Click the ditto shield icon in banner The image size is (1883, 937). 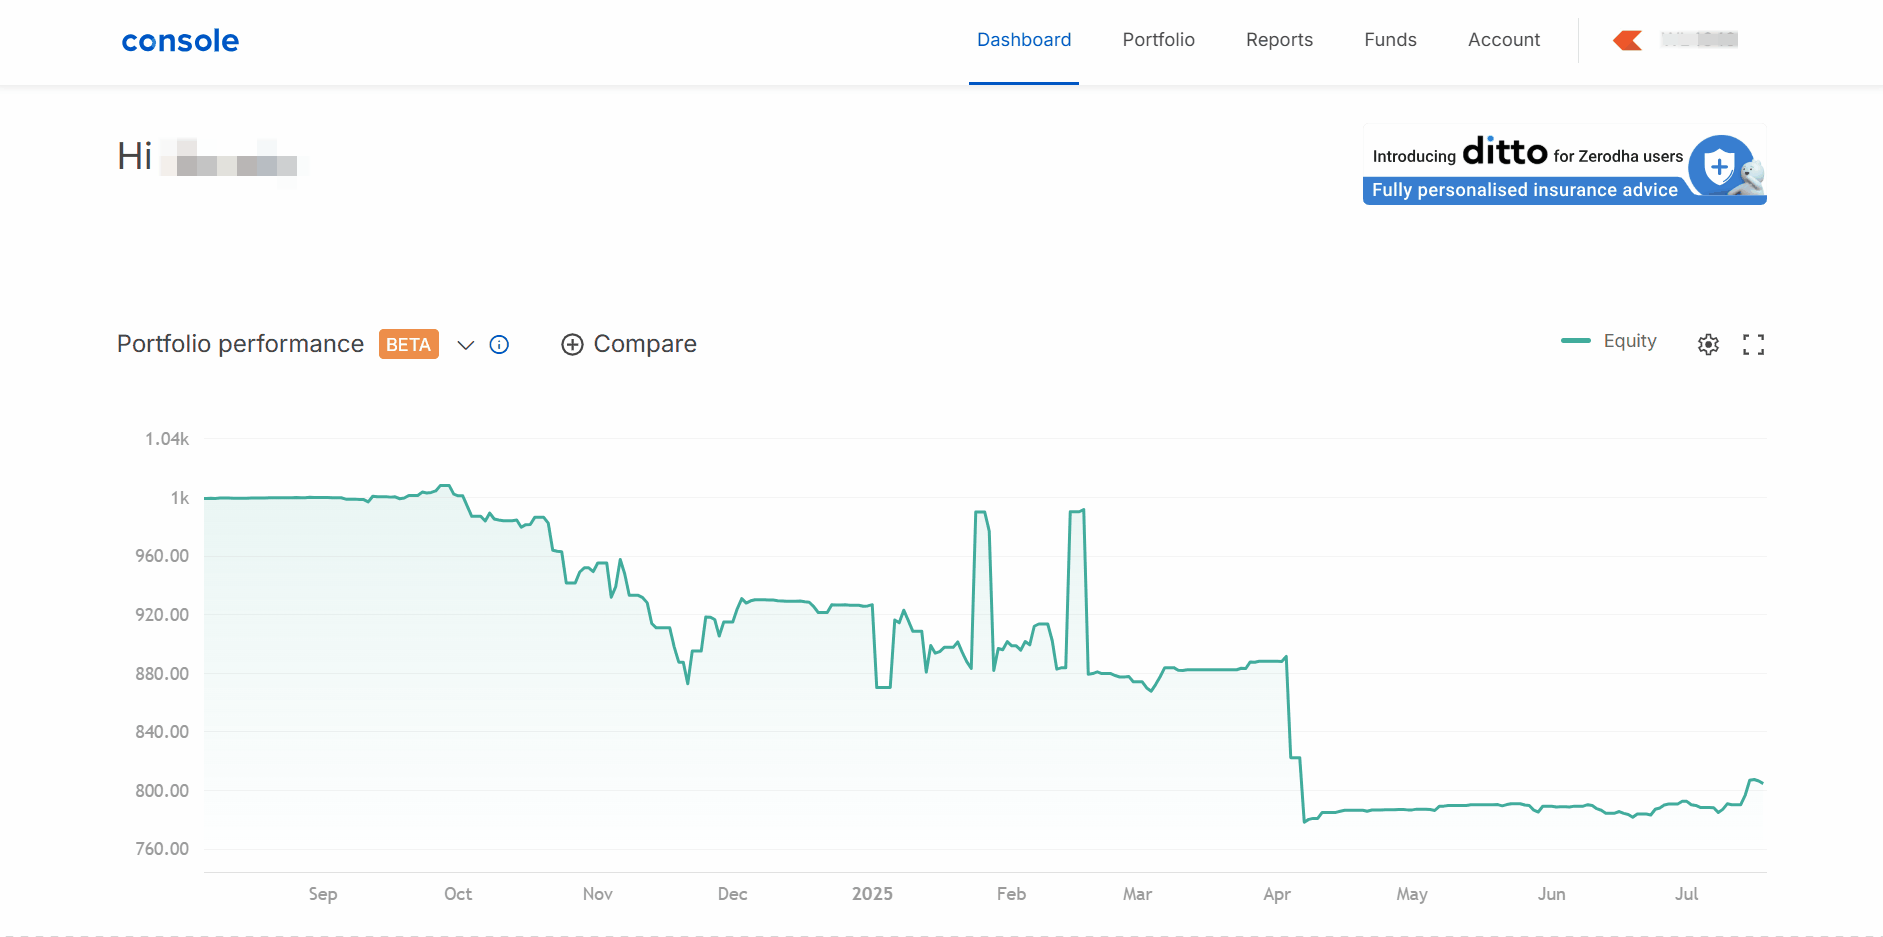click(x=1718, y=166)
